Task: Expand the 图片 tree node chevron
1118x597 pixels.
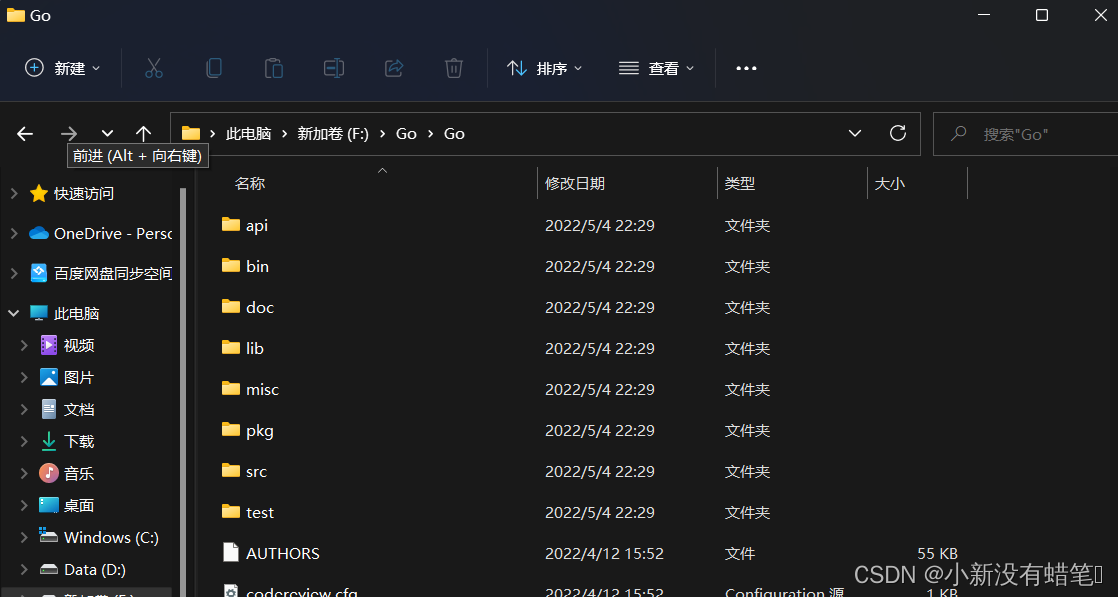Action: pyautogui.click(x=24, y=377)
